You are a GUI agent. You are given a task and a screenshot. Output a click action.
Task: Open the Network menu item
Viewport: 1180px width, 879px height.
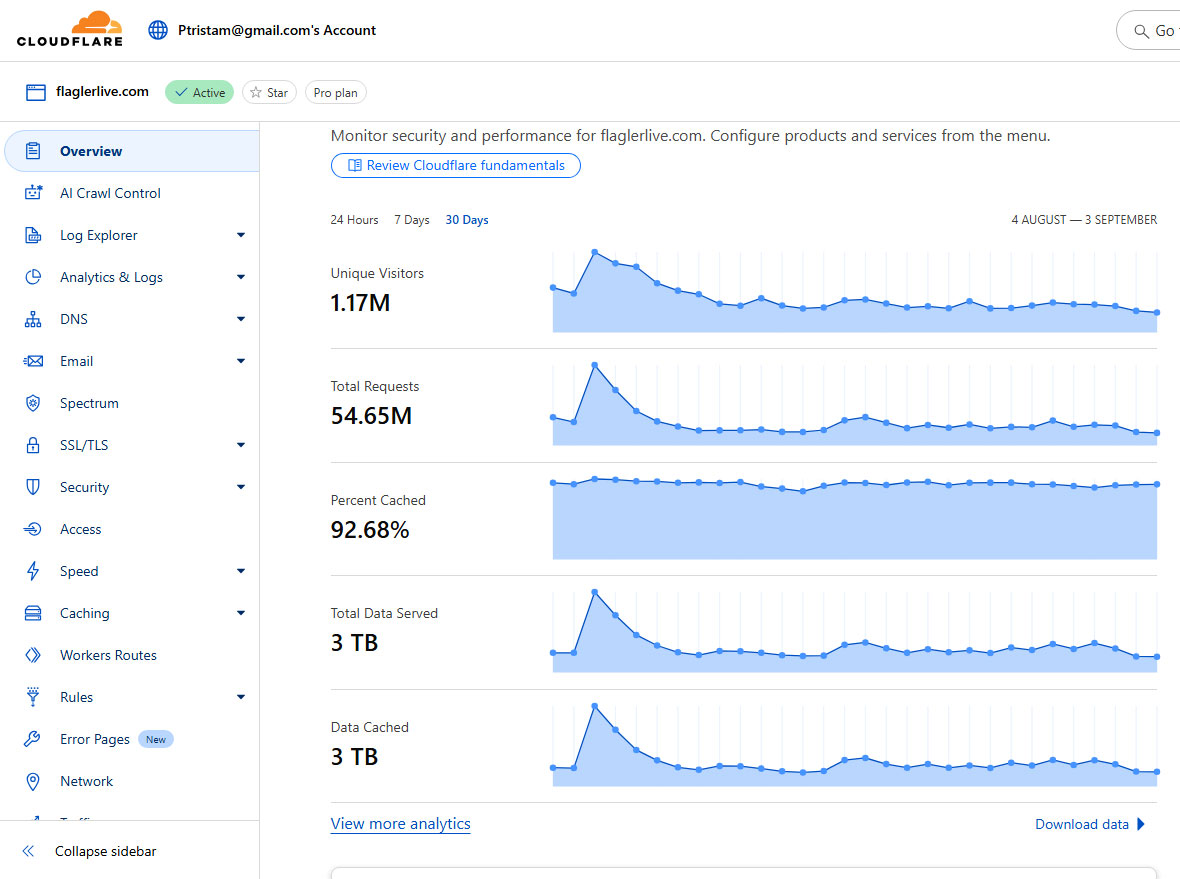click(132, 781)
